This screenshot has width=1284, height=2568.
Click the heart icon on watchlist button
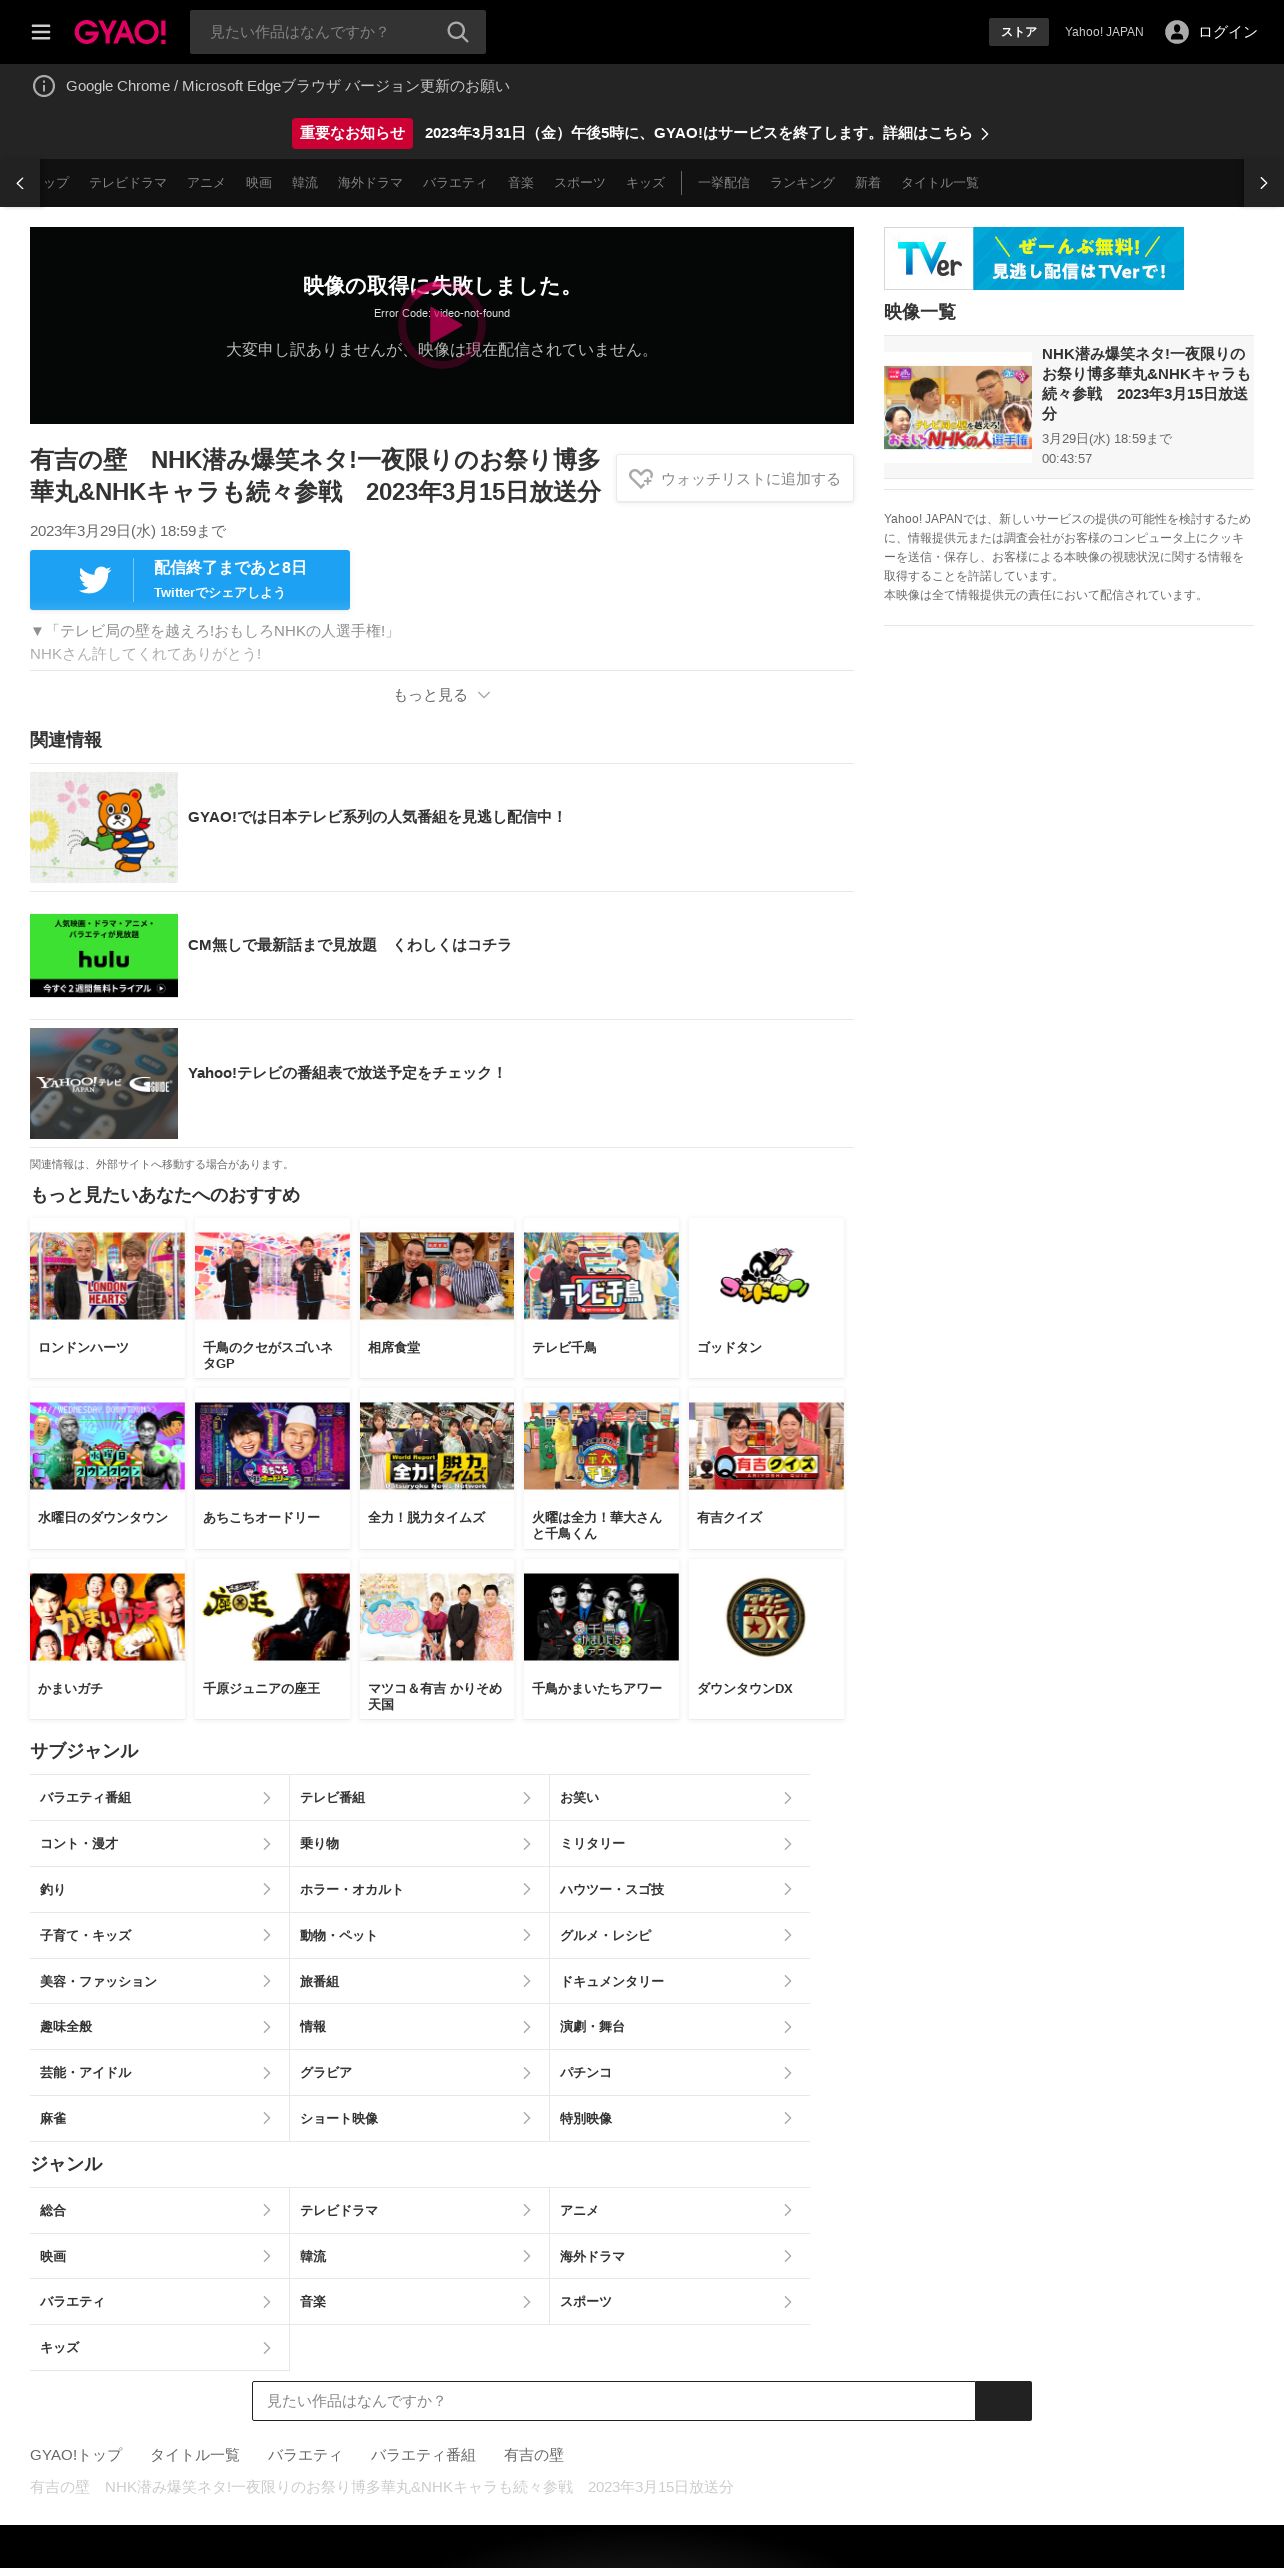641,479
